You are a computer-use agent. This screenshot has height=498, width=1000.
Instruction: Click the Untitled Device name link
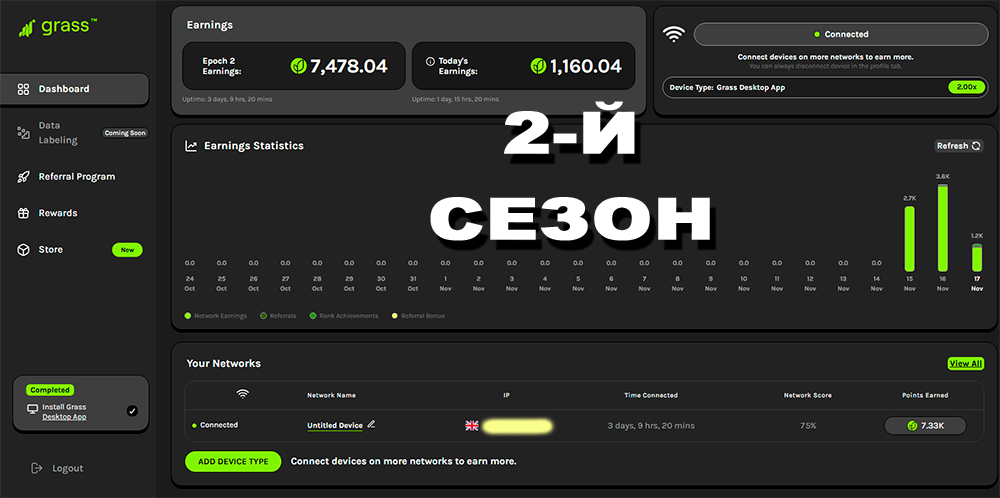point(335,425)
